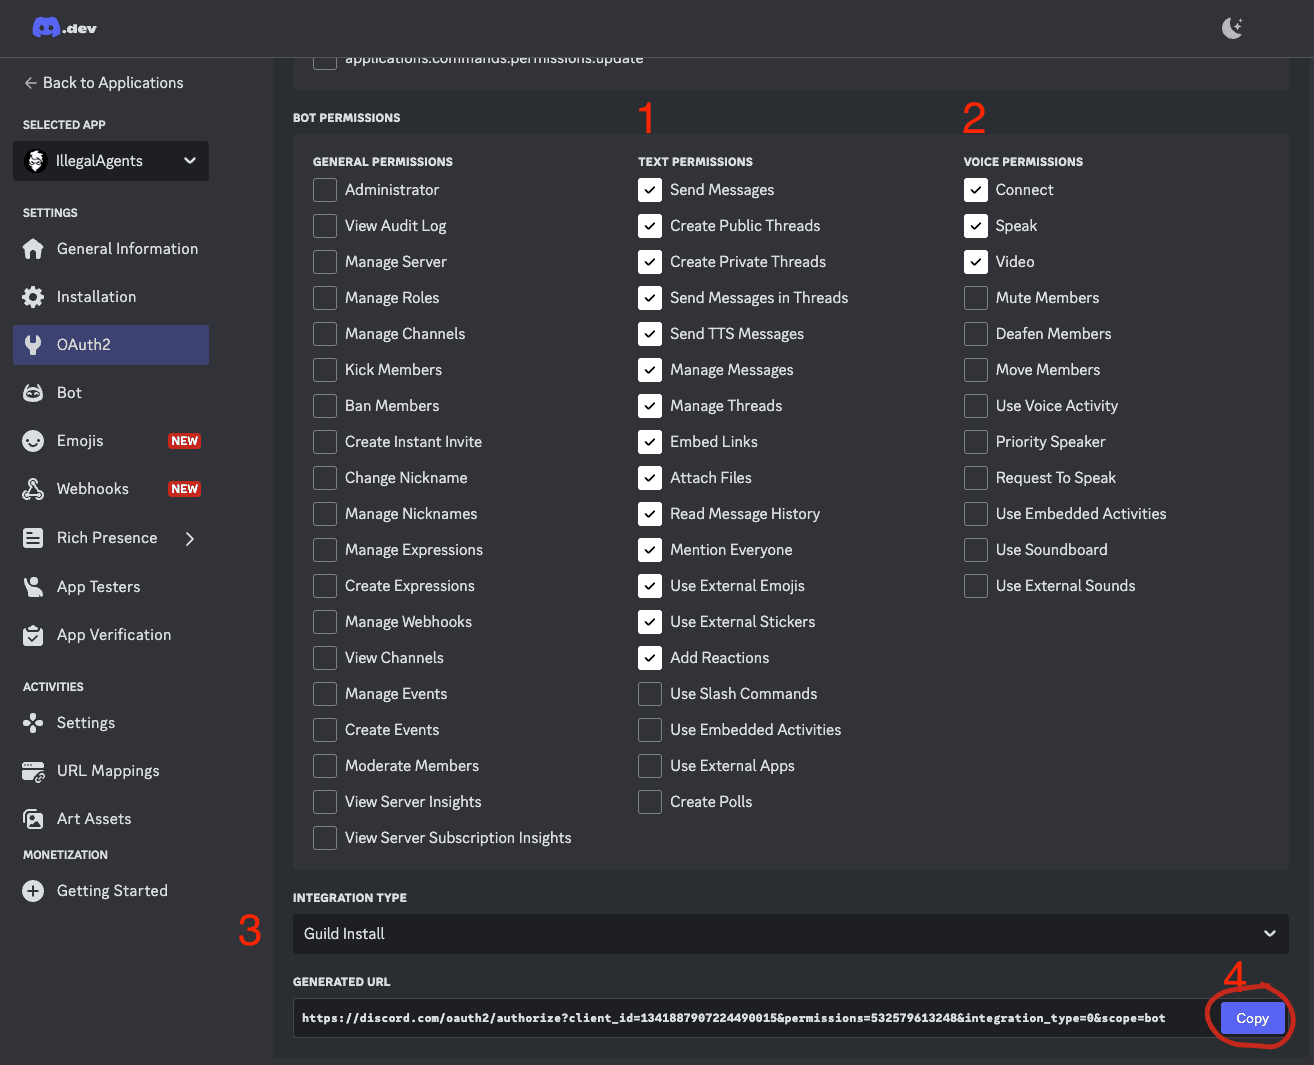
Task: Enable the Administrator permission checkbox
Action: coord(325,190)
